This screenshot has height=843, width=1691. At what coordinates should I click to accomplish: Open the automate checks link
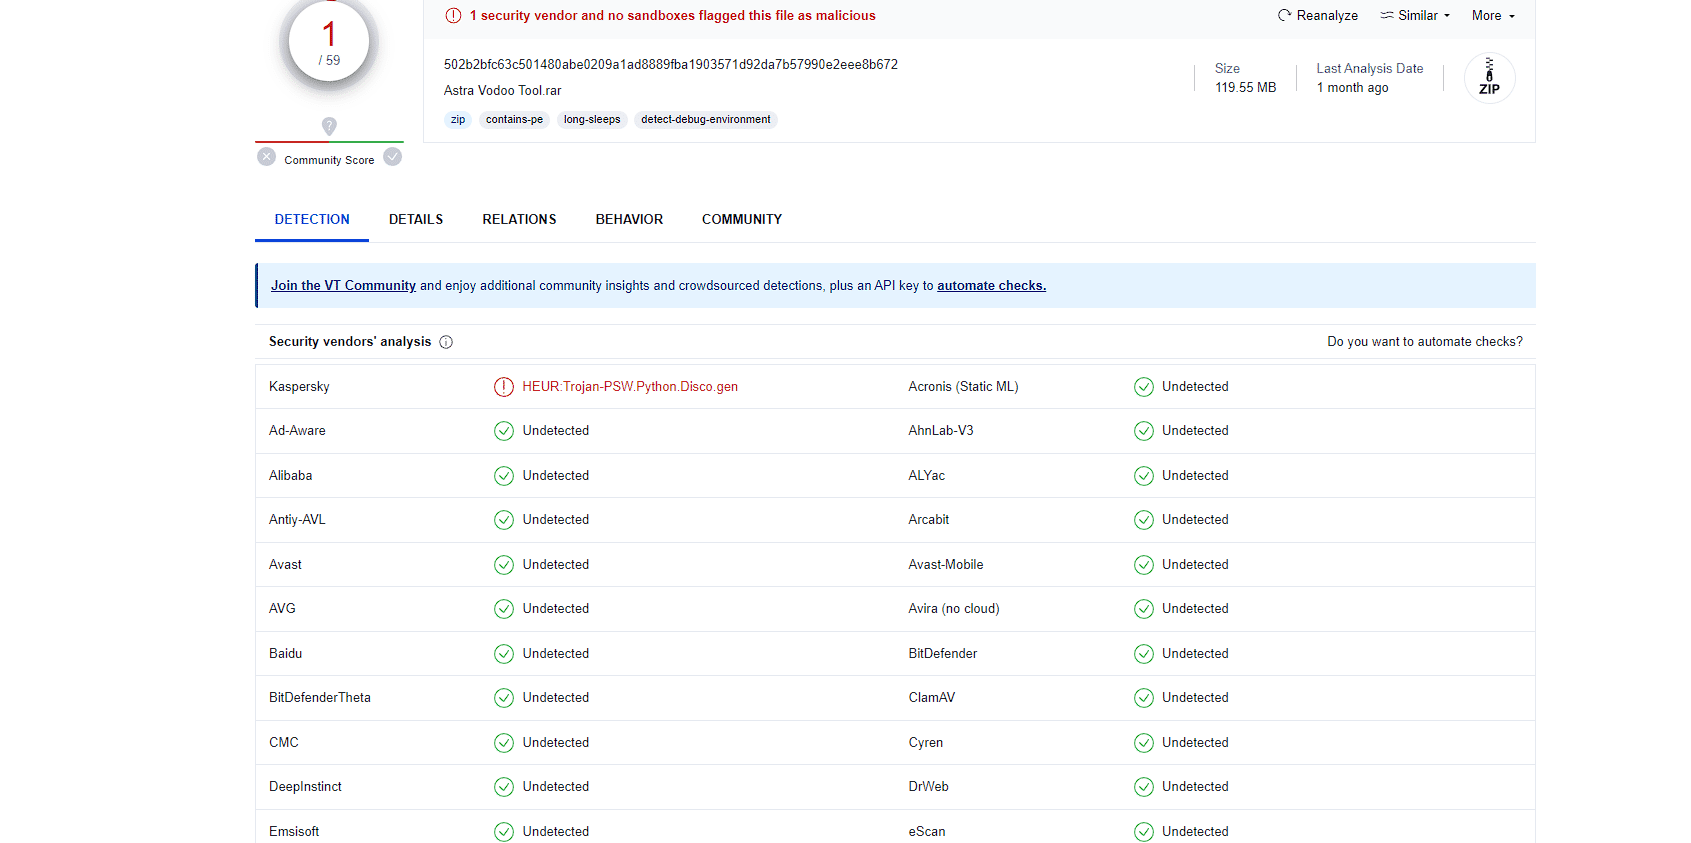tap(991, 286)
